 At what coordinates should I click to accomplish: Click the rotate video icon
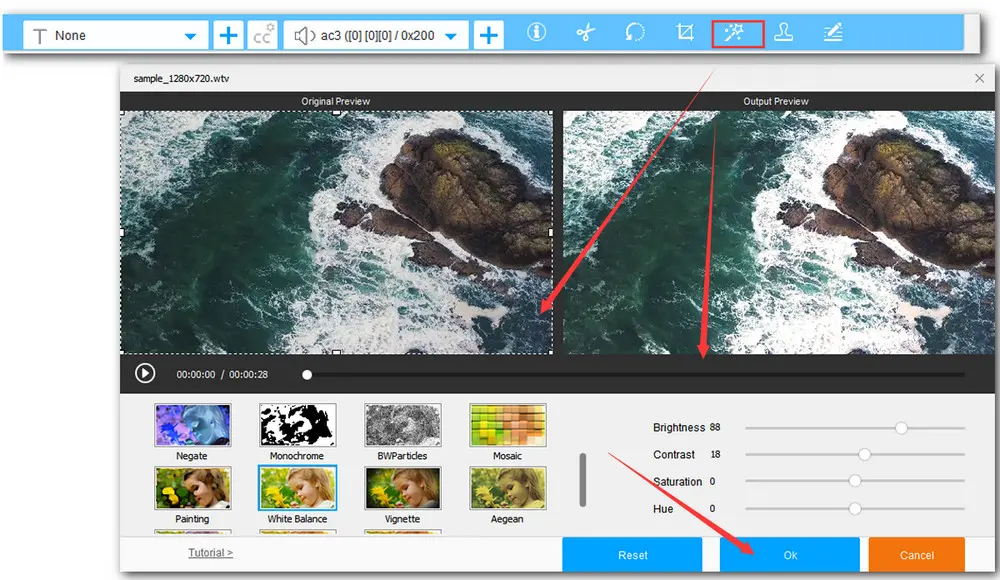(x=635, y=33)
